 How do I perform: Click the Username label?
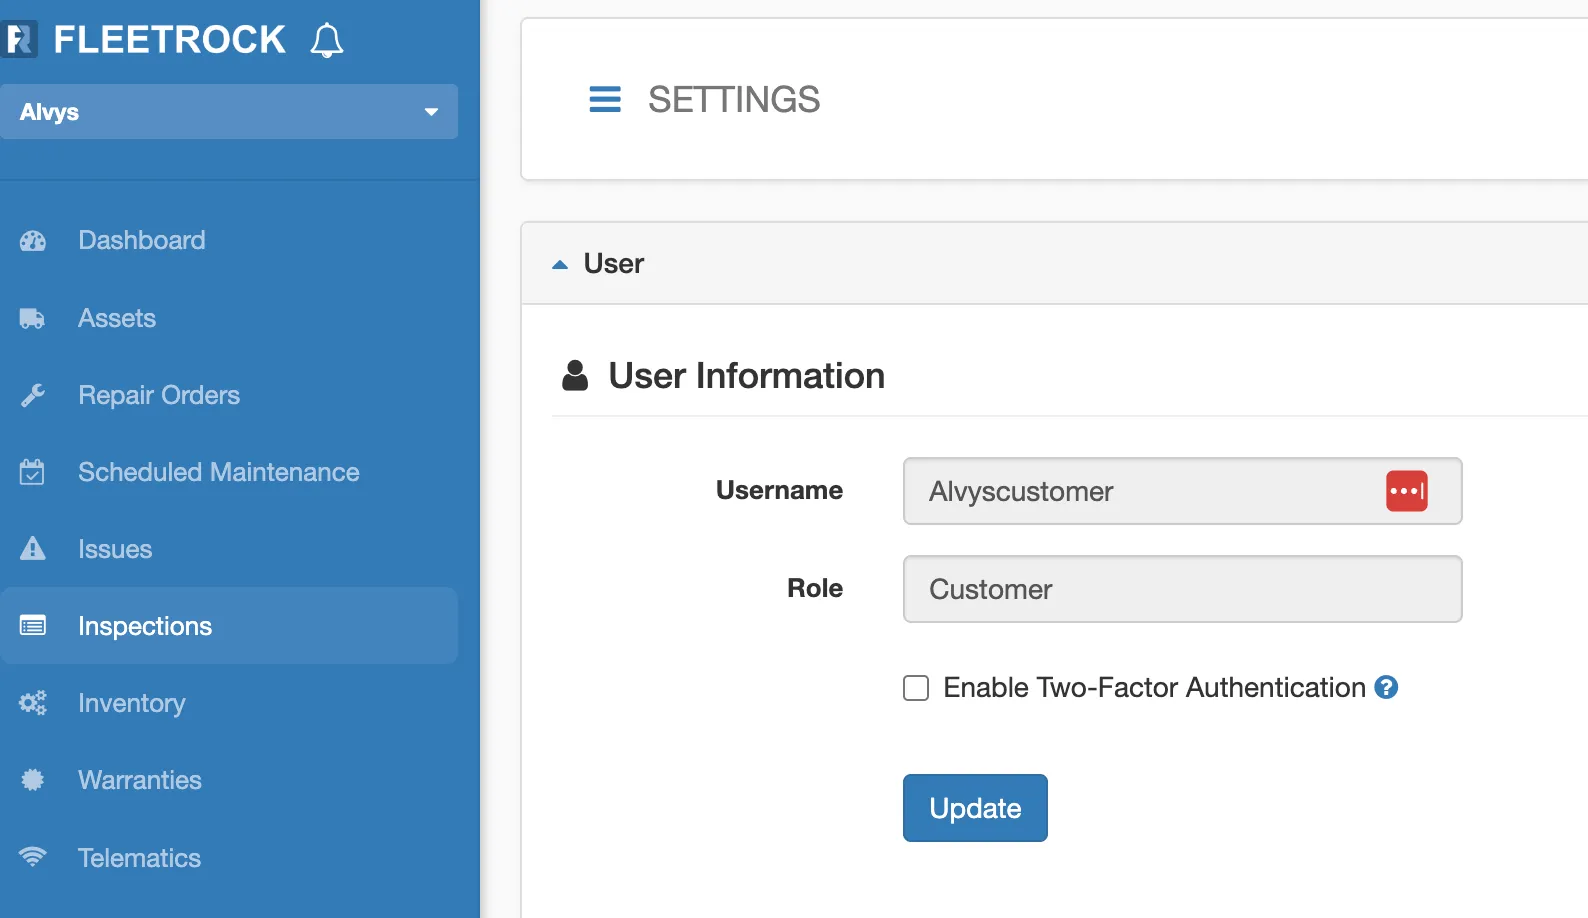tap(779, 491)
